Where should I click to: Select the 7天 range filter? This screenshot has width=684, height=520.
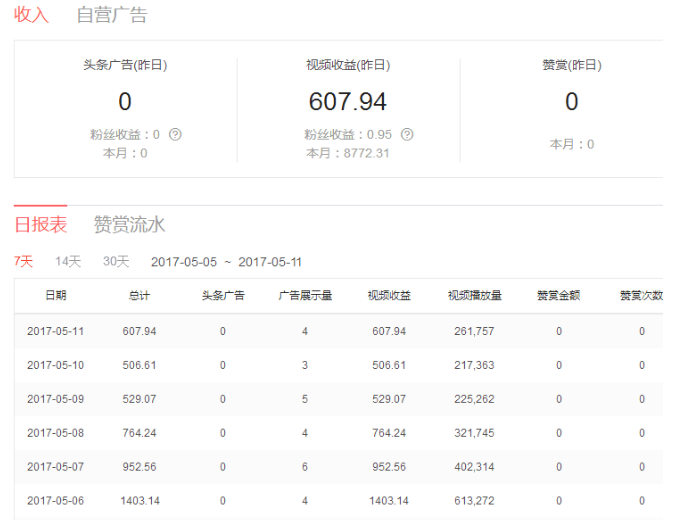(x=23, y=262)
